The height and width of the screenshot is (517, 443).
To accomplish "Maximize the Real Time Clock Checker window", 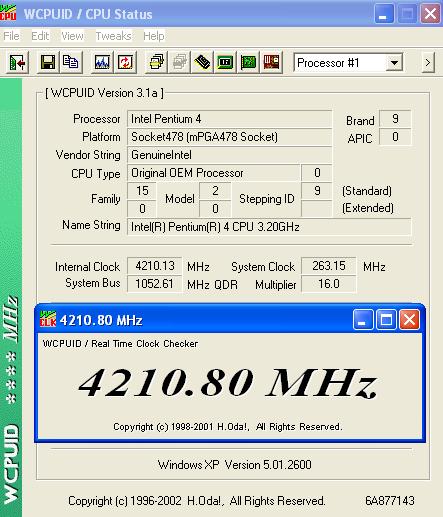I will click(x=386, y=319).
